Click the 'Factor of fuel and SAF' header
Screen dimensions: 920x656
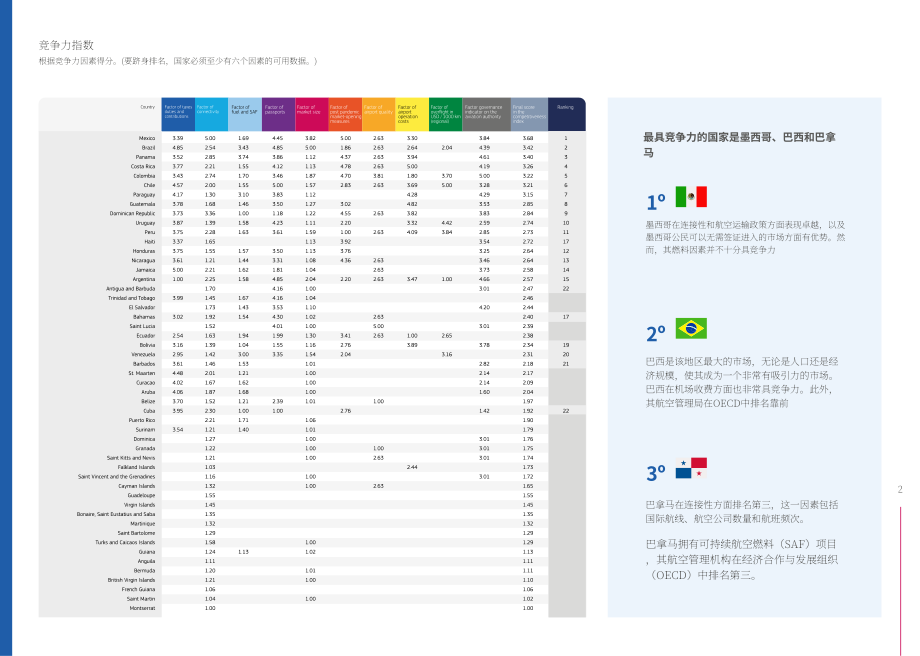pyautogui.click(x=245, y=114)
